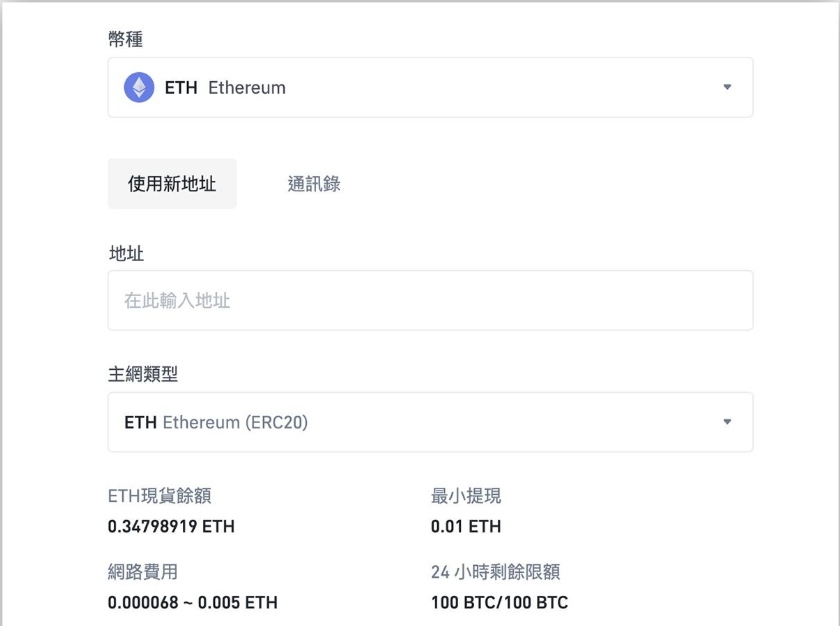840x626 pixels.
Task: Click the 100 BTC/100 BTC limit value
Action: [x=499, y=602]
